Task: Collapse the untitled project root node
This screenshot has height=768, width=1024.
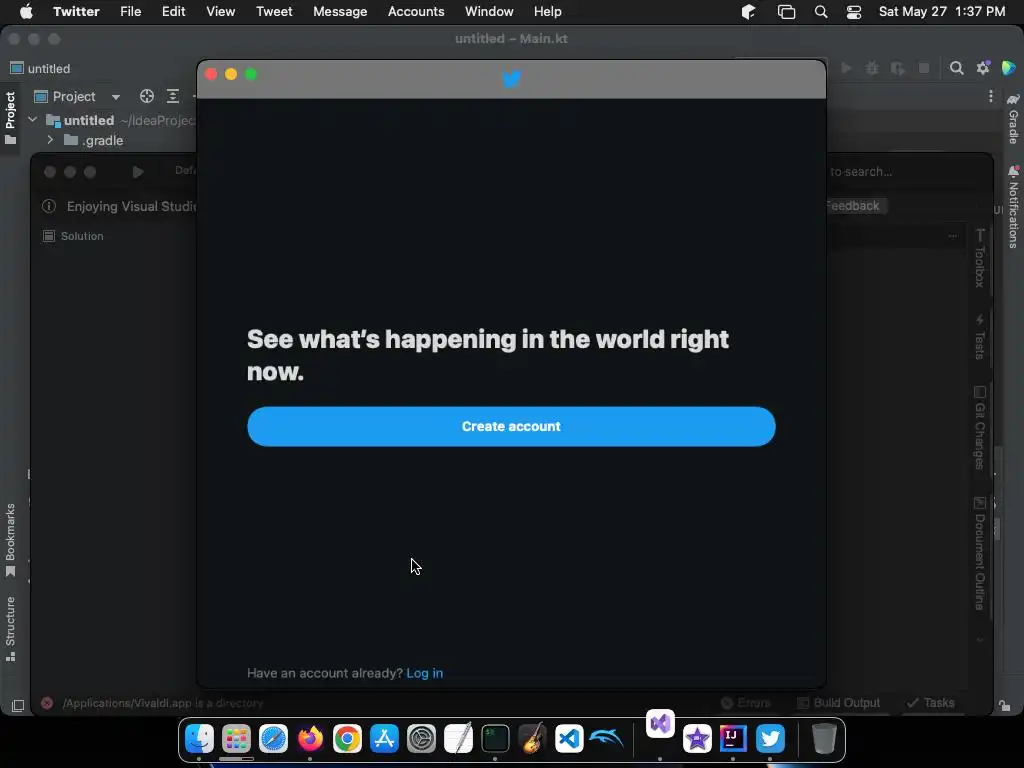Action: click(x=33, y=120)
